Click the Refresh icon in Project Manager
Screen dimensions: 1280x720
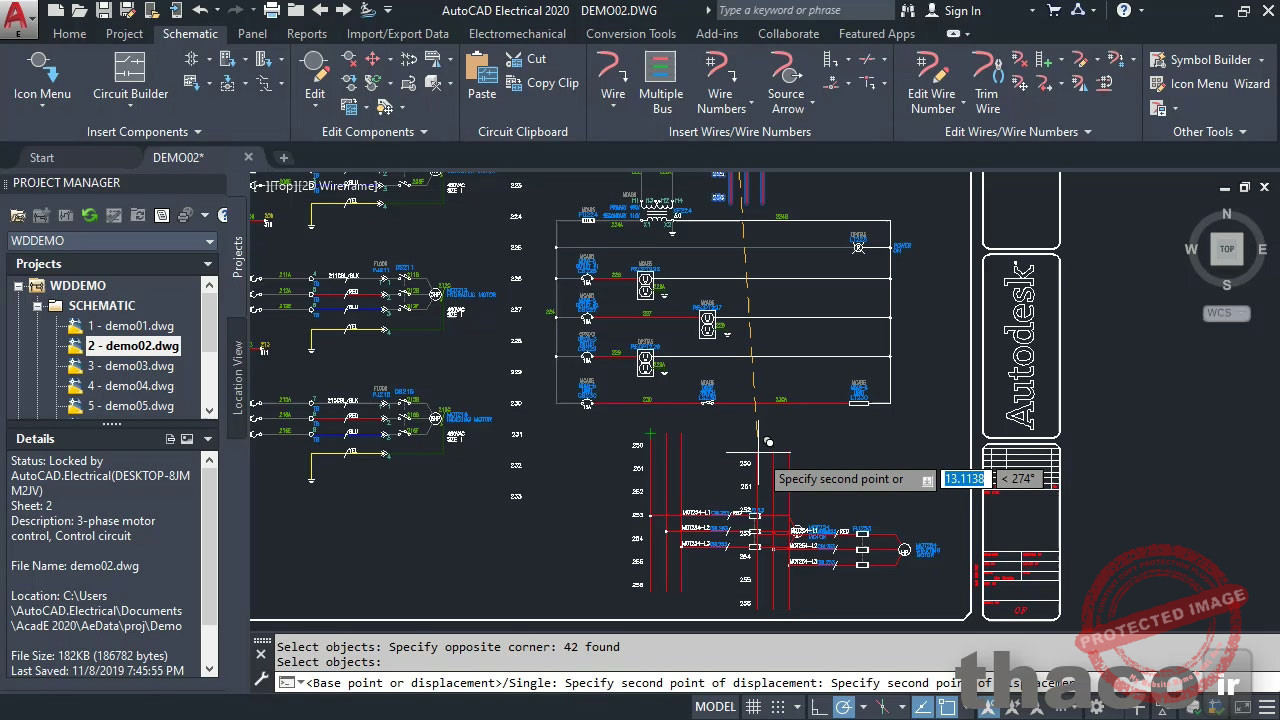89,215
